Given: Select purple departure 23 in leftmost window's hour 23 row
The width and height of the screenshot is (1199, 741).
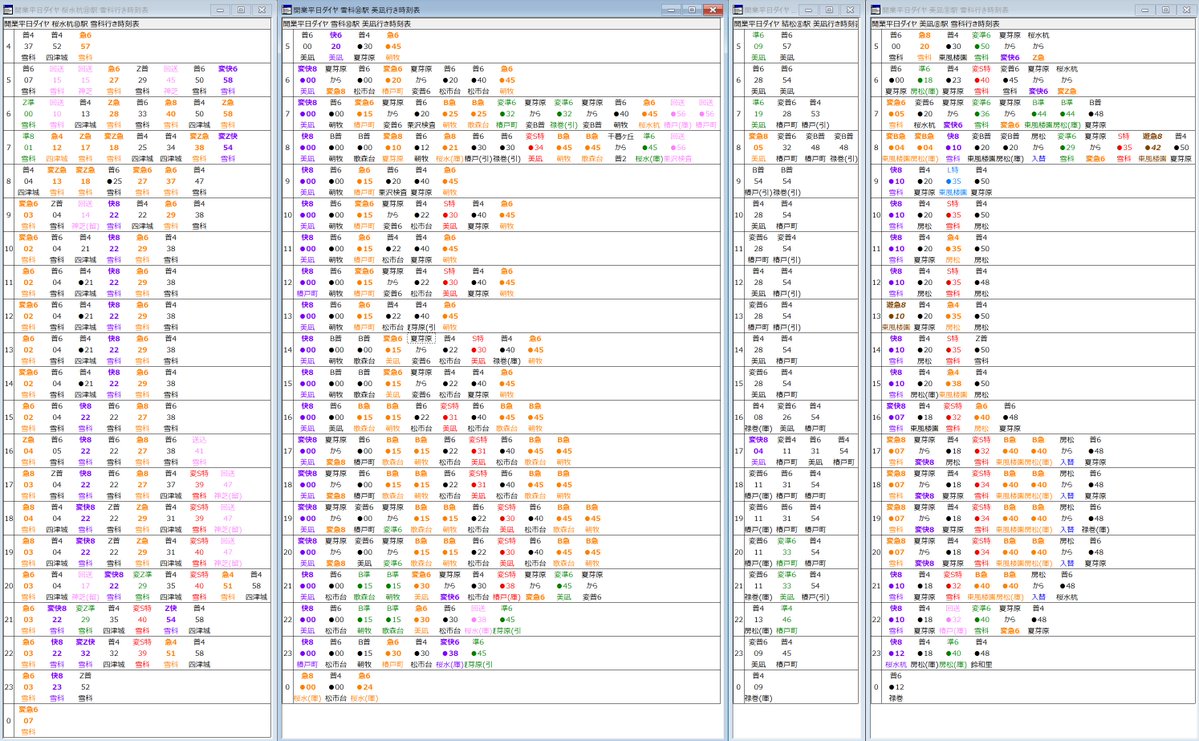Looking at the screenshot, I should tap(57, 687).
